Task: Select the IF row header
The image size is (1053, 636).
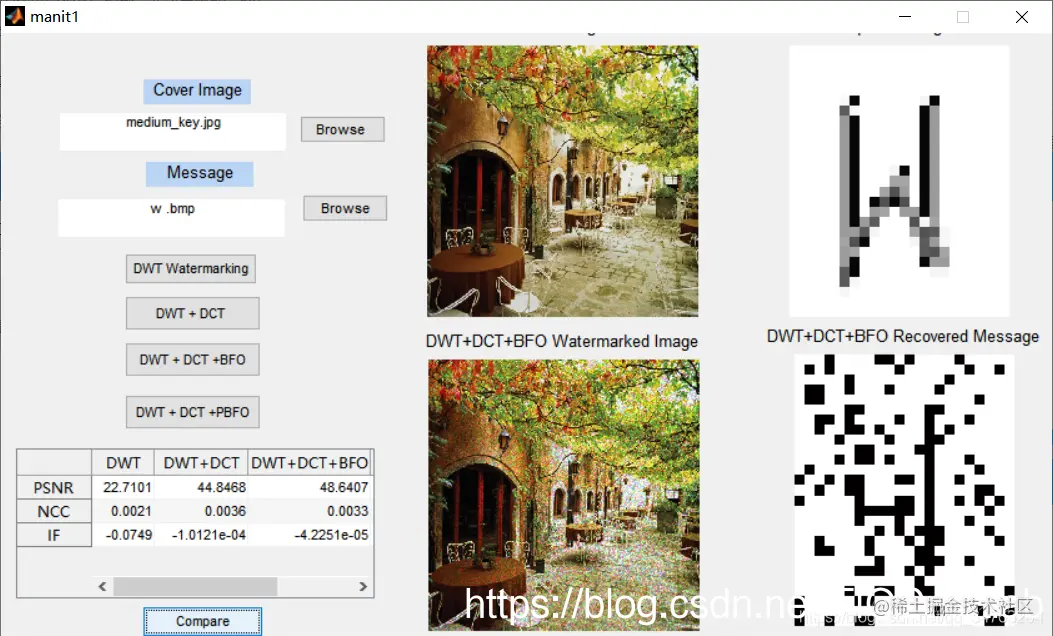Action: [x=54, y=535]
